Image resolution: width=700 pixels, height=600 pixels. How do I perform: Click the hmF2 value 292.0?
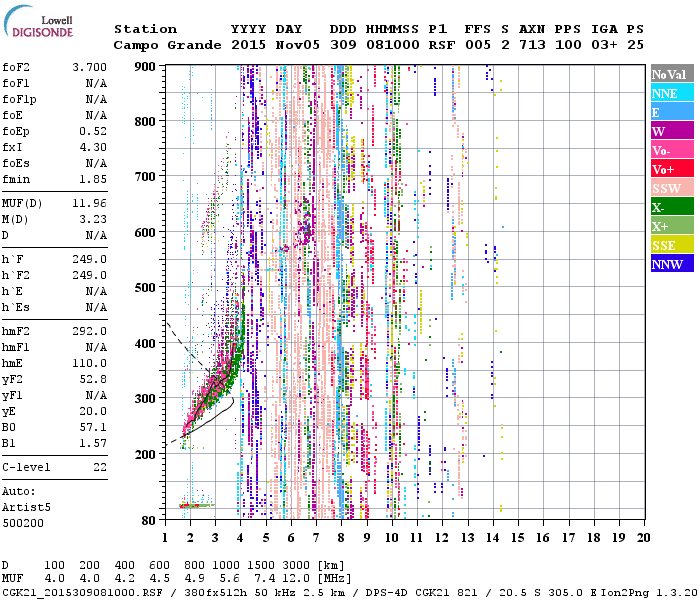click(x=89, y=331)
